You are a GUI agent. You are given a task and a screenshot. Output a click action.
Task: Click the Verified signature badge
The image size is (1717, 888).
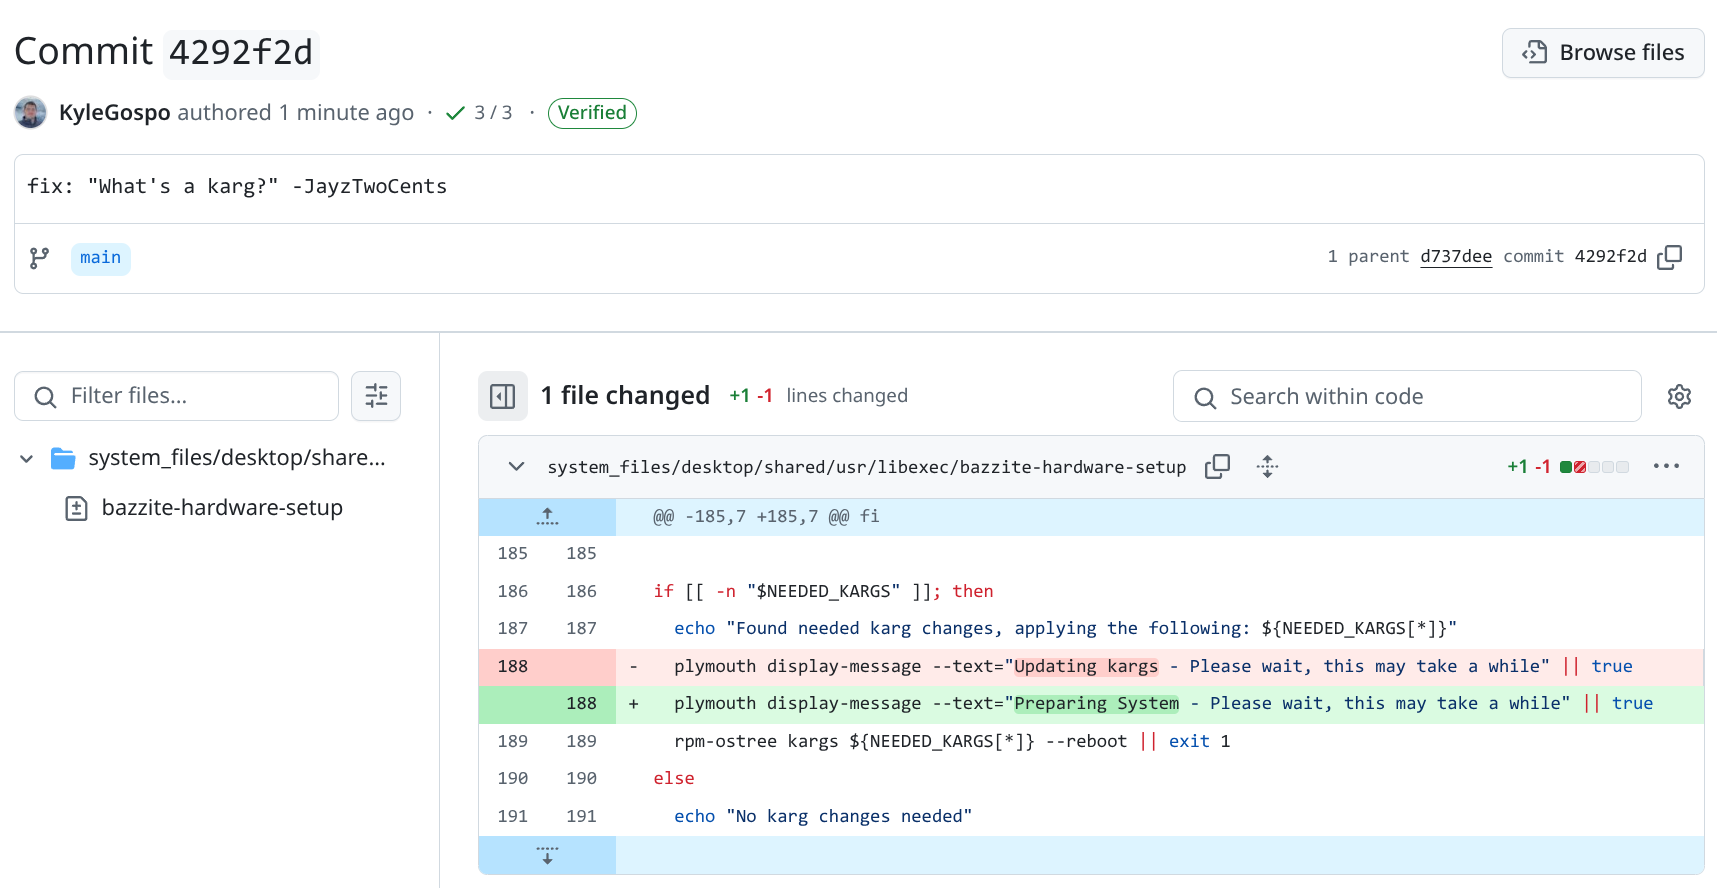pos(592,113)
